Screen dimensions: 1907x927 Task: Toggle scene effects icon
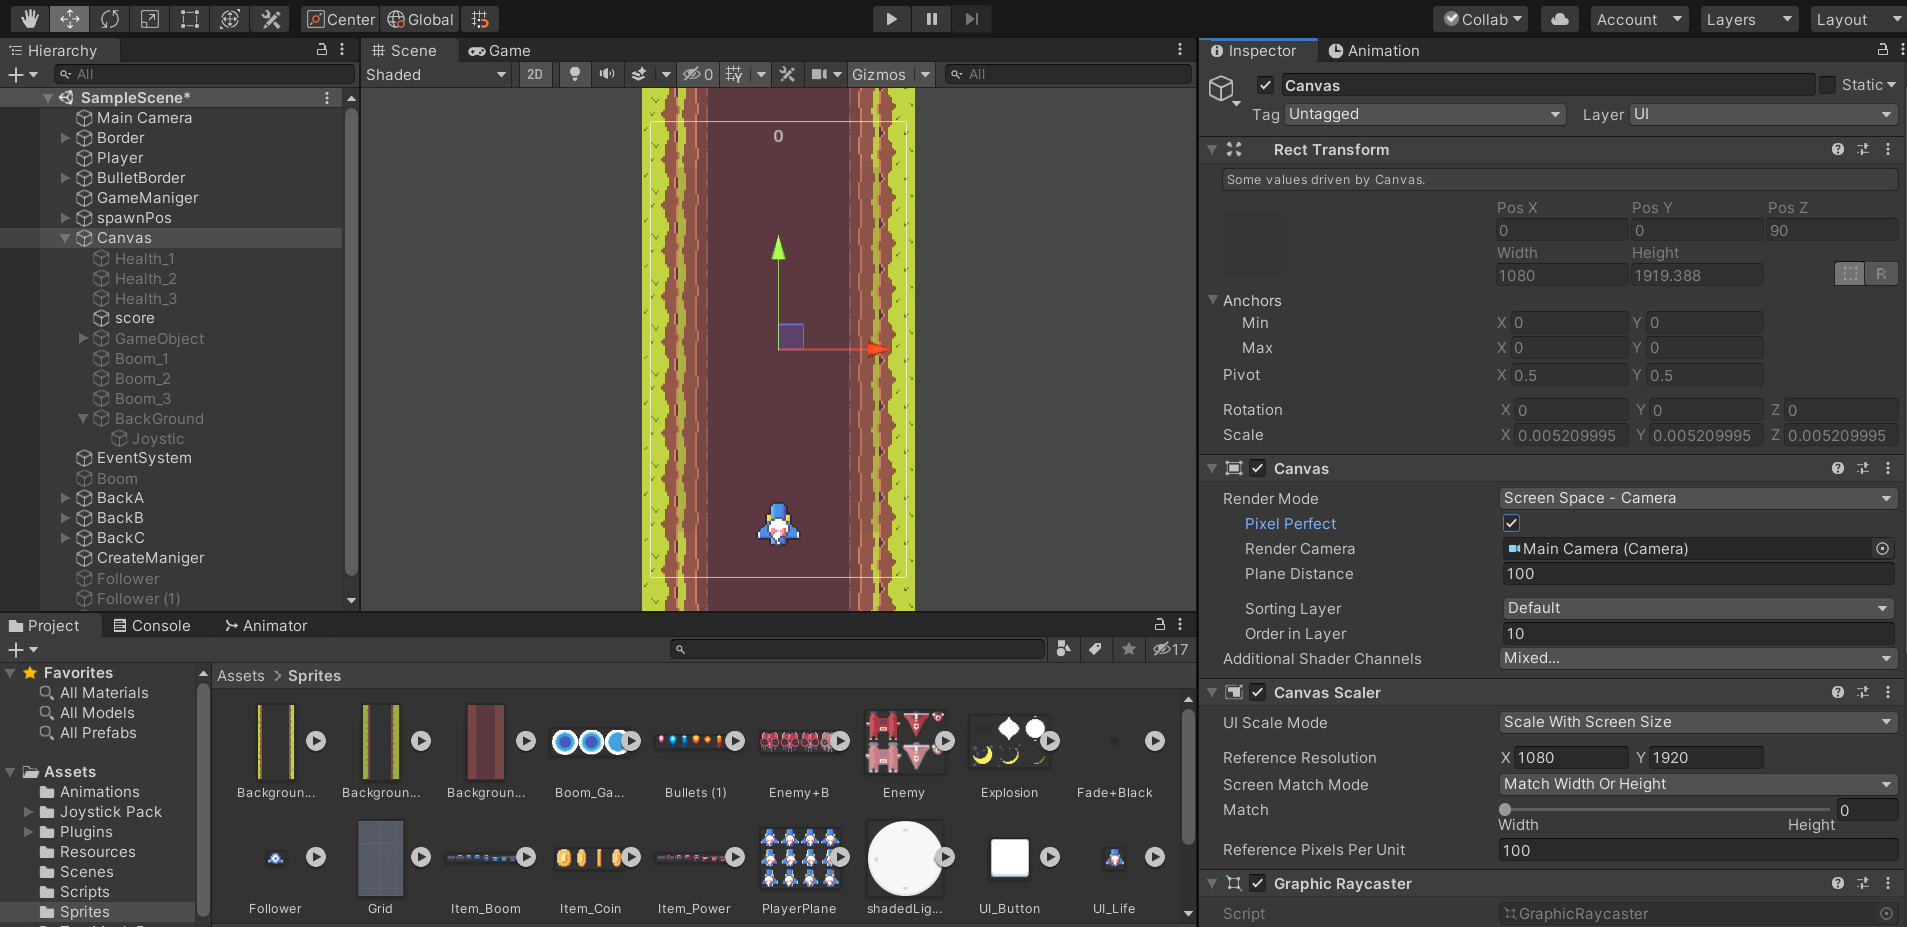pyautogui.click(x=640, y=74)
